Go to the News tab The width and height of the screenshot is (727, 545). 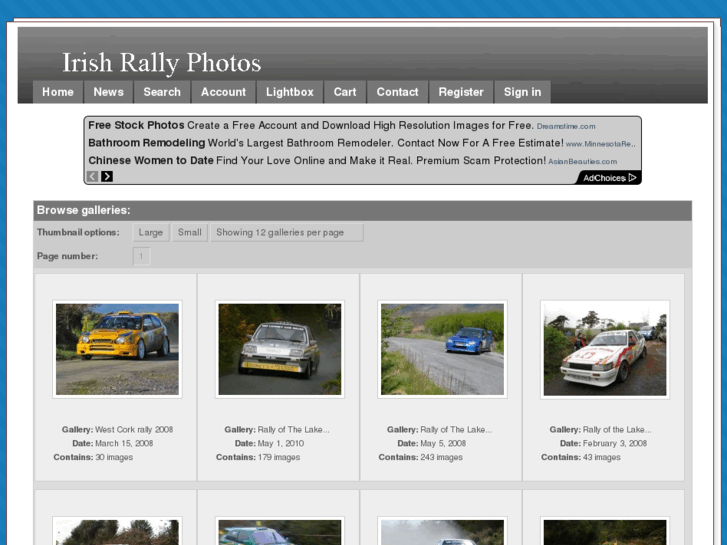point(108,92)
